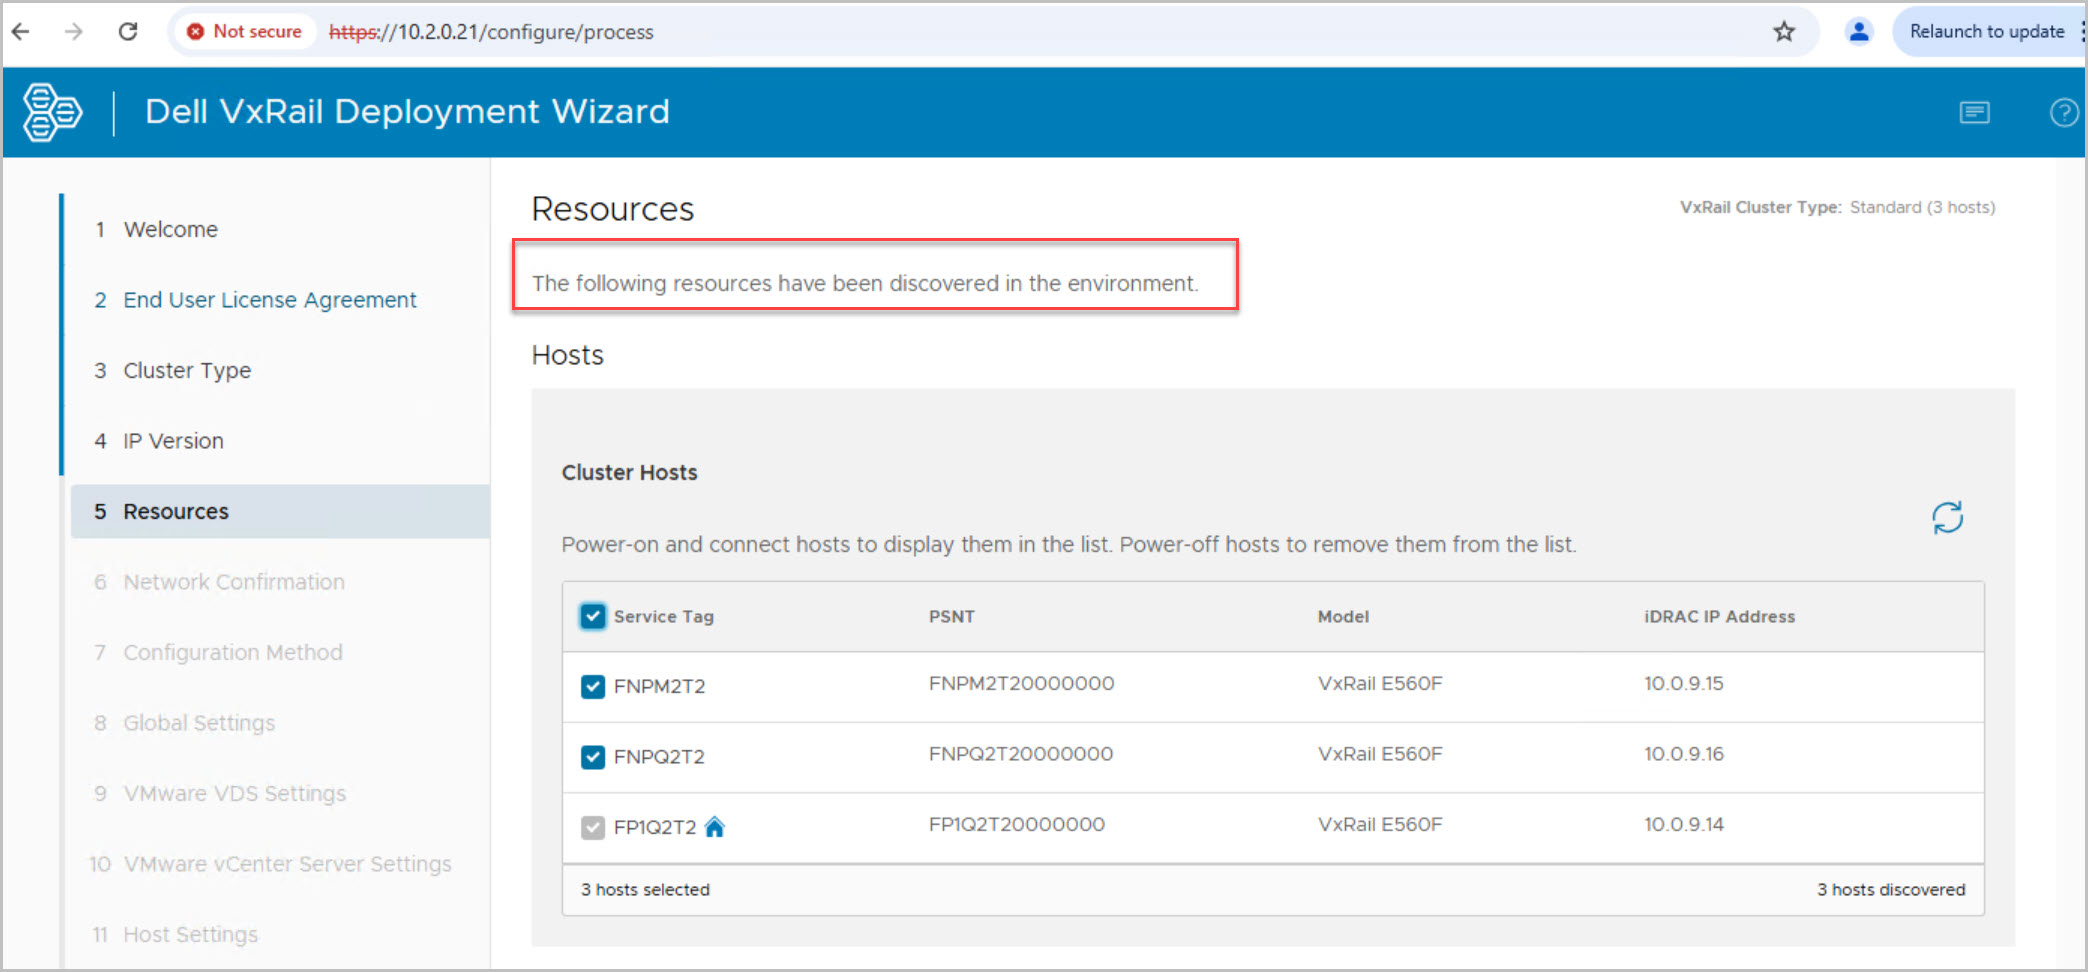Select the Resources step in sidebar

click(x=176, y=512)
